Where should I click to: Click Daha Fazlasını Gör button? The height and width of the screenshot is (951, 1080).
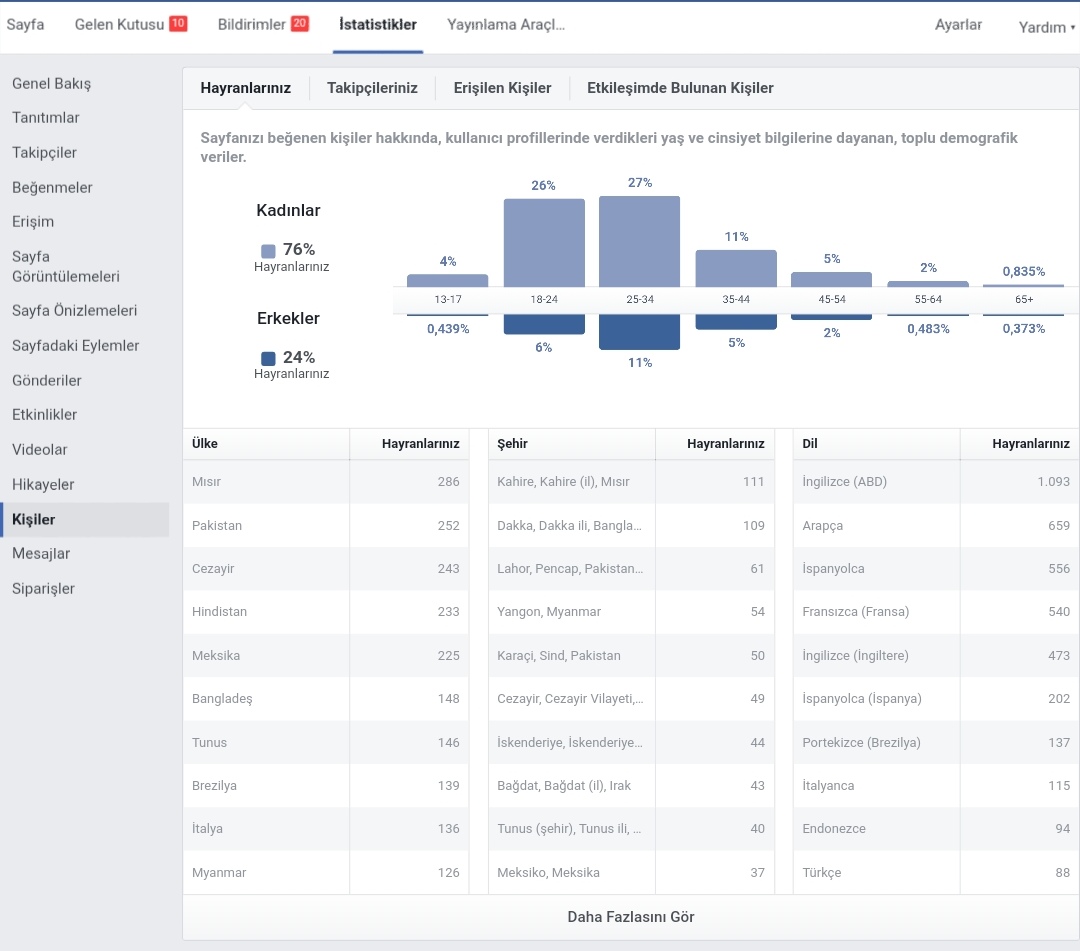tap(630, 917)
